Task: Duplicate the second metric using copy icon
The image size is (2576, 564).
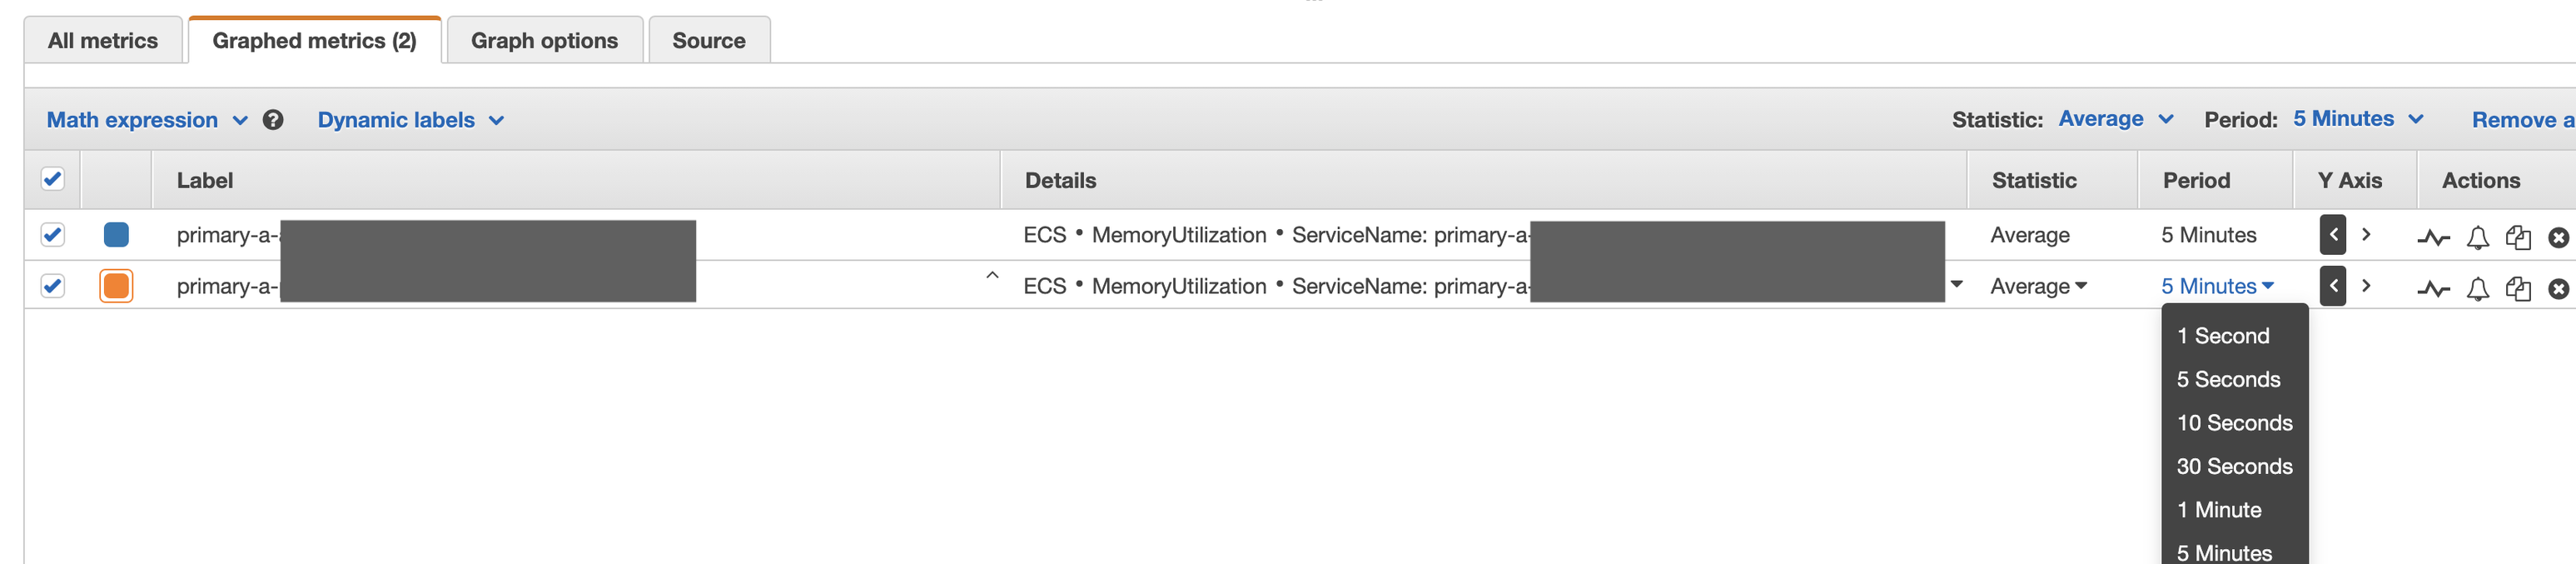Action: [2517, 289]
